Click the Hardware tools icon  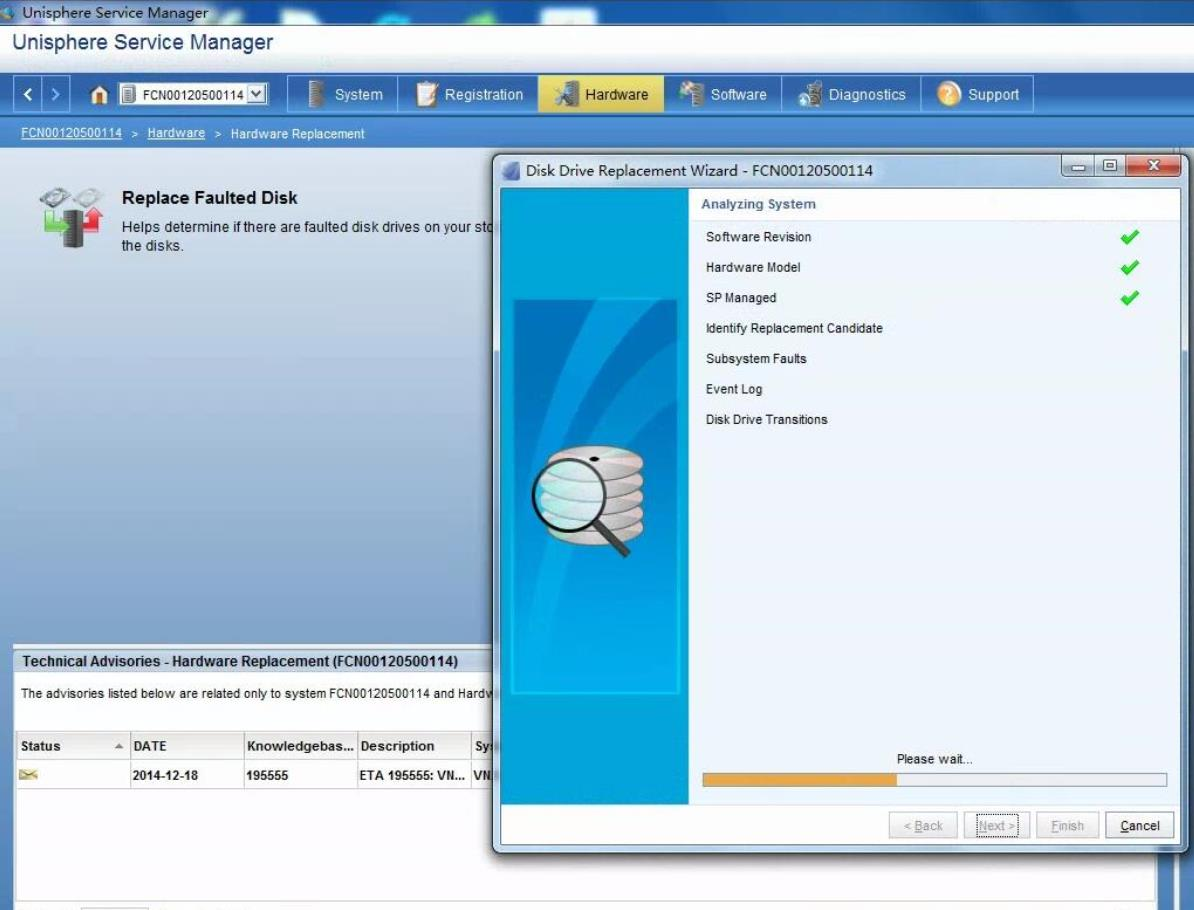[567, 94]
